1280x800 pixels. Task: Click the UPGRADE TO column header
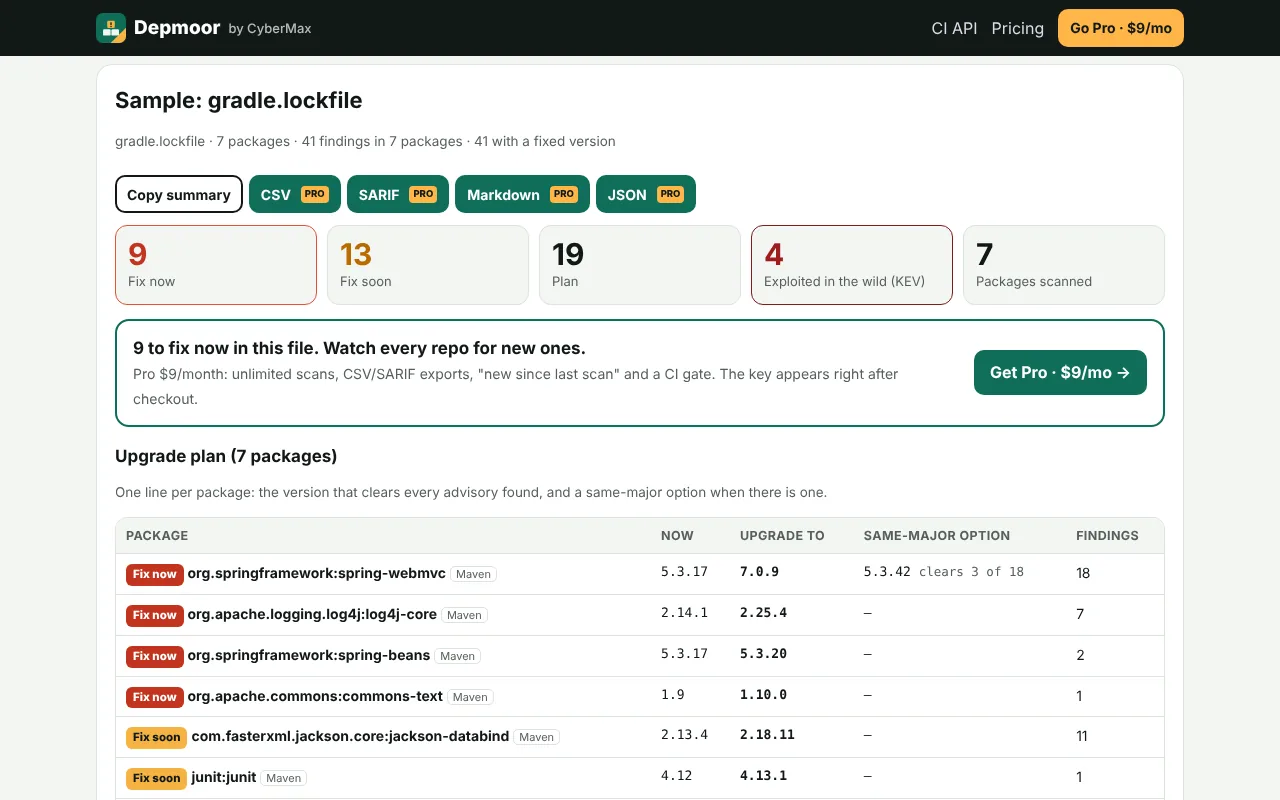click(x=782, y=536)
